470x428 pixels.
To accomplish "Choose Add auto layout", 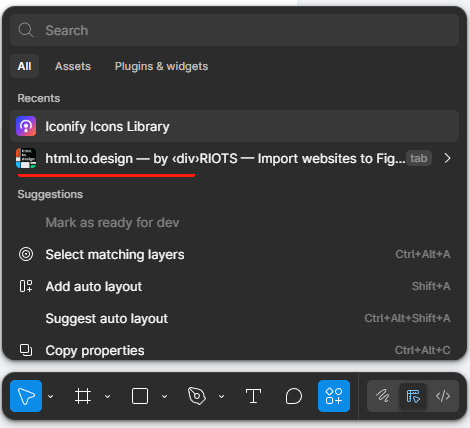I will click(234, 286).
